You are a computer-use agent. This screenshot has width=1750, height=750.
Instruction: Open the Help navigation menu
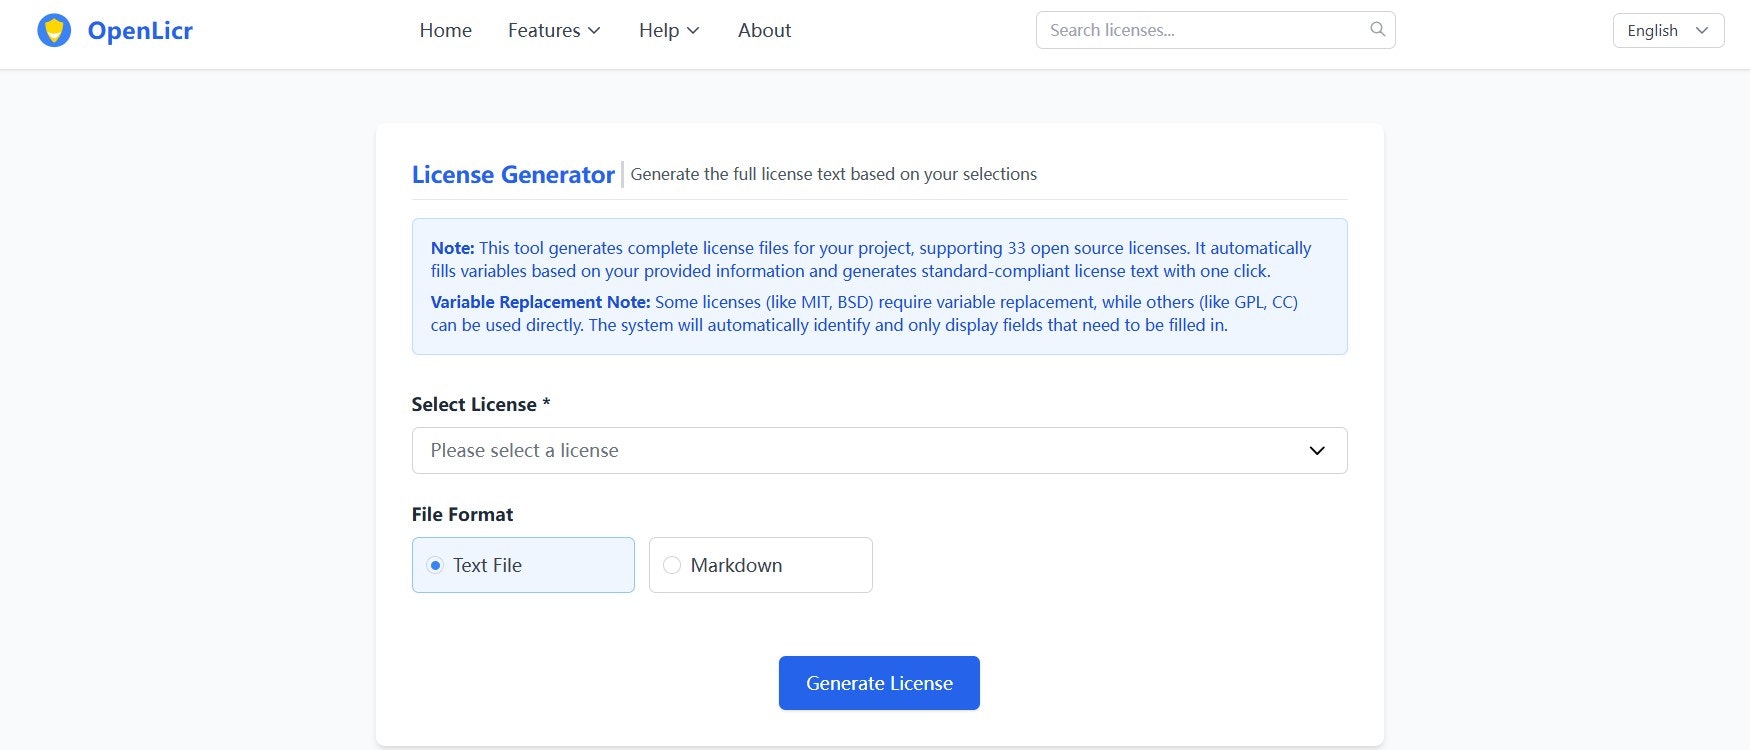[669, 31]
